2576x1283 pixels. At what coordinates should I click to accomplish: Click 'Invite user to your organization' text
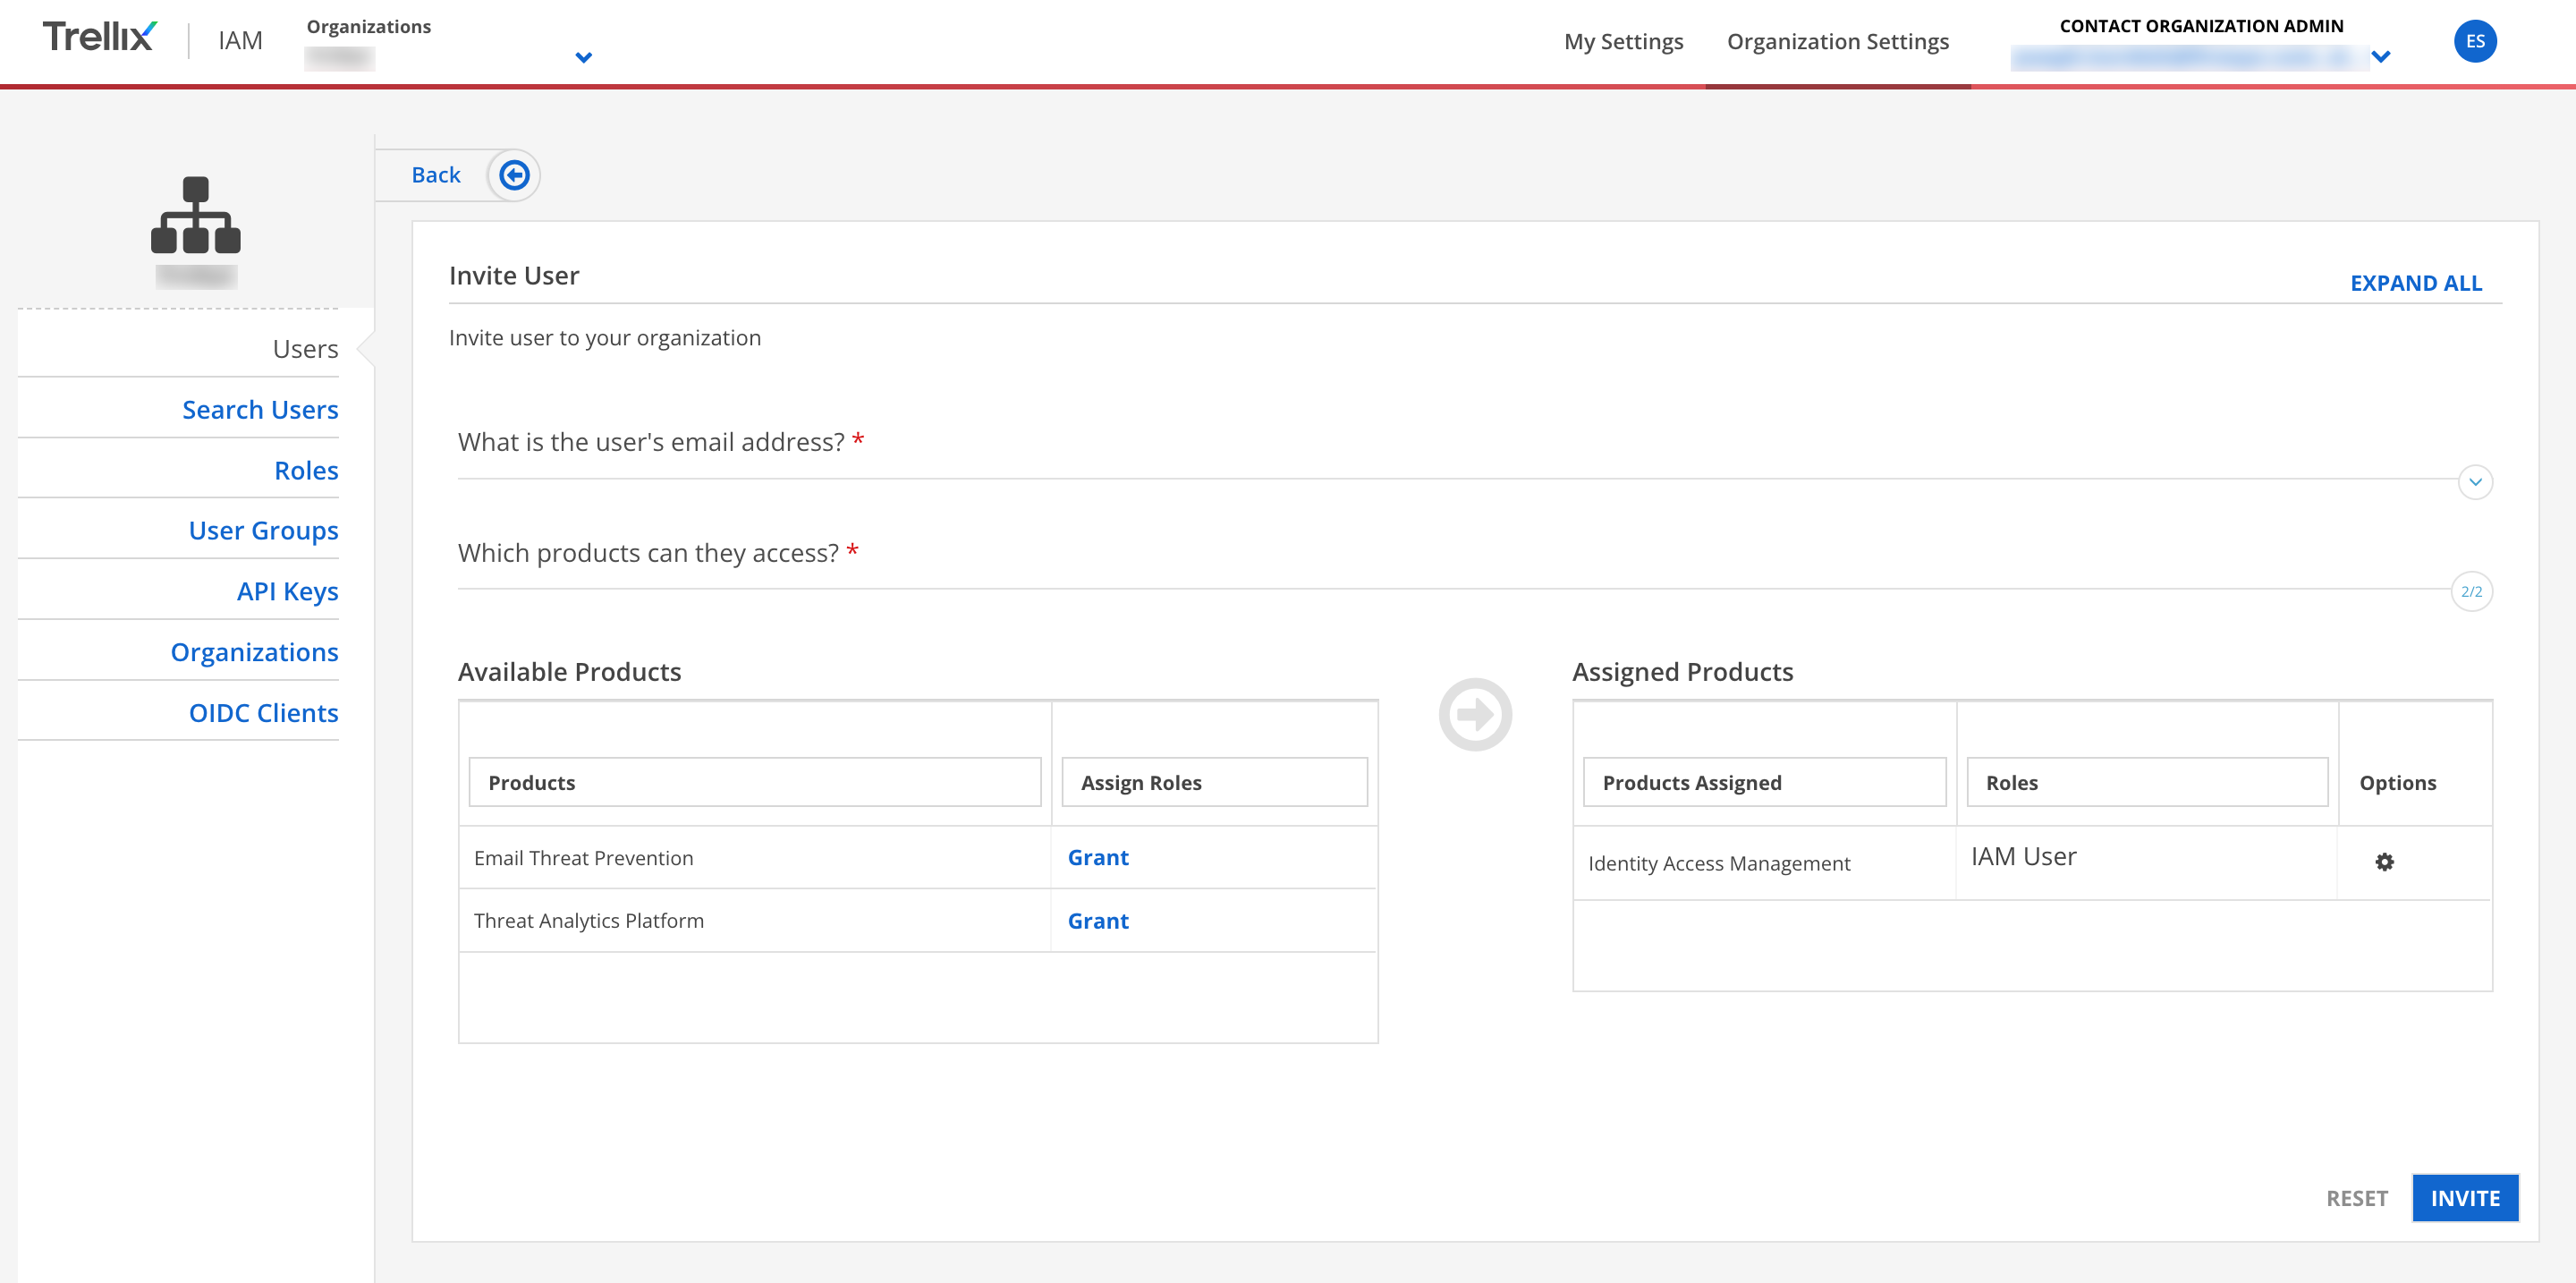point(605,338)
